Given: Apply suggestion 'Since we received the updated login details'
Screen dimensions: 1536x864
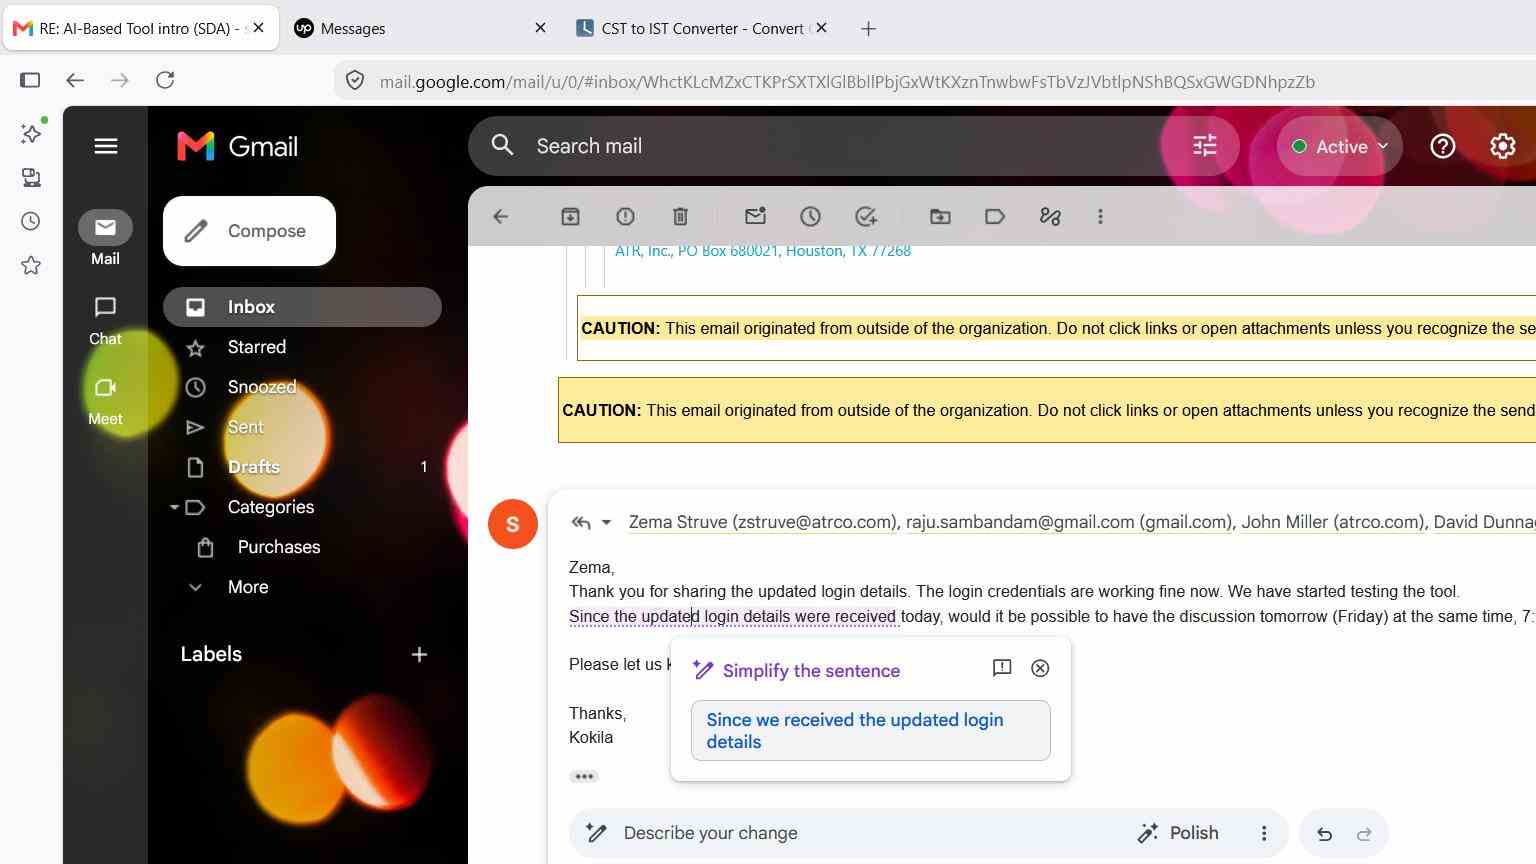Looking at the screenshot, I should [x=870, y=731].
